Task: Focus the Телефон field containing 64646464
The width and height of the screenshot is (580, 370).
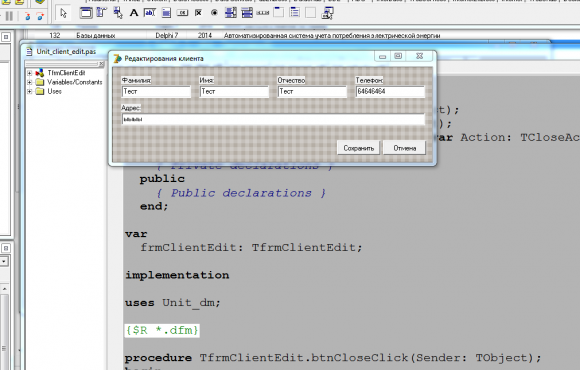Action: pyautogui.click(x=390, y=91)
